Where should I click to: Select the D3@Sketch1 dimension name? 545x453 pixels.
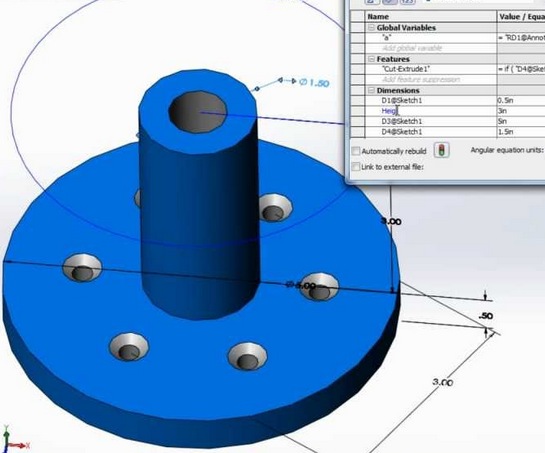point(401,121)
